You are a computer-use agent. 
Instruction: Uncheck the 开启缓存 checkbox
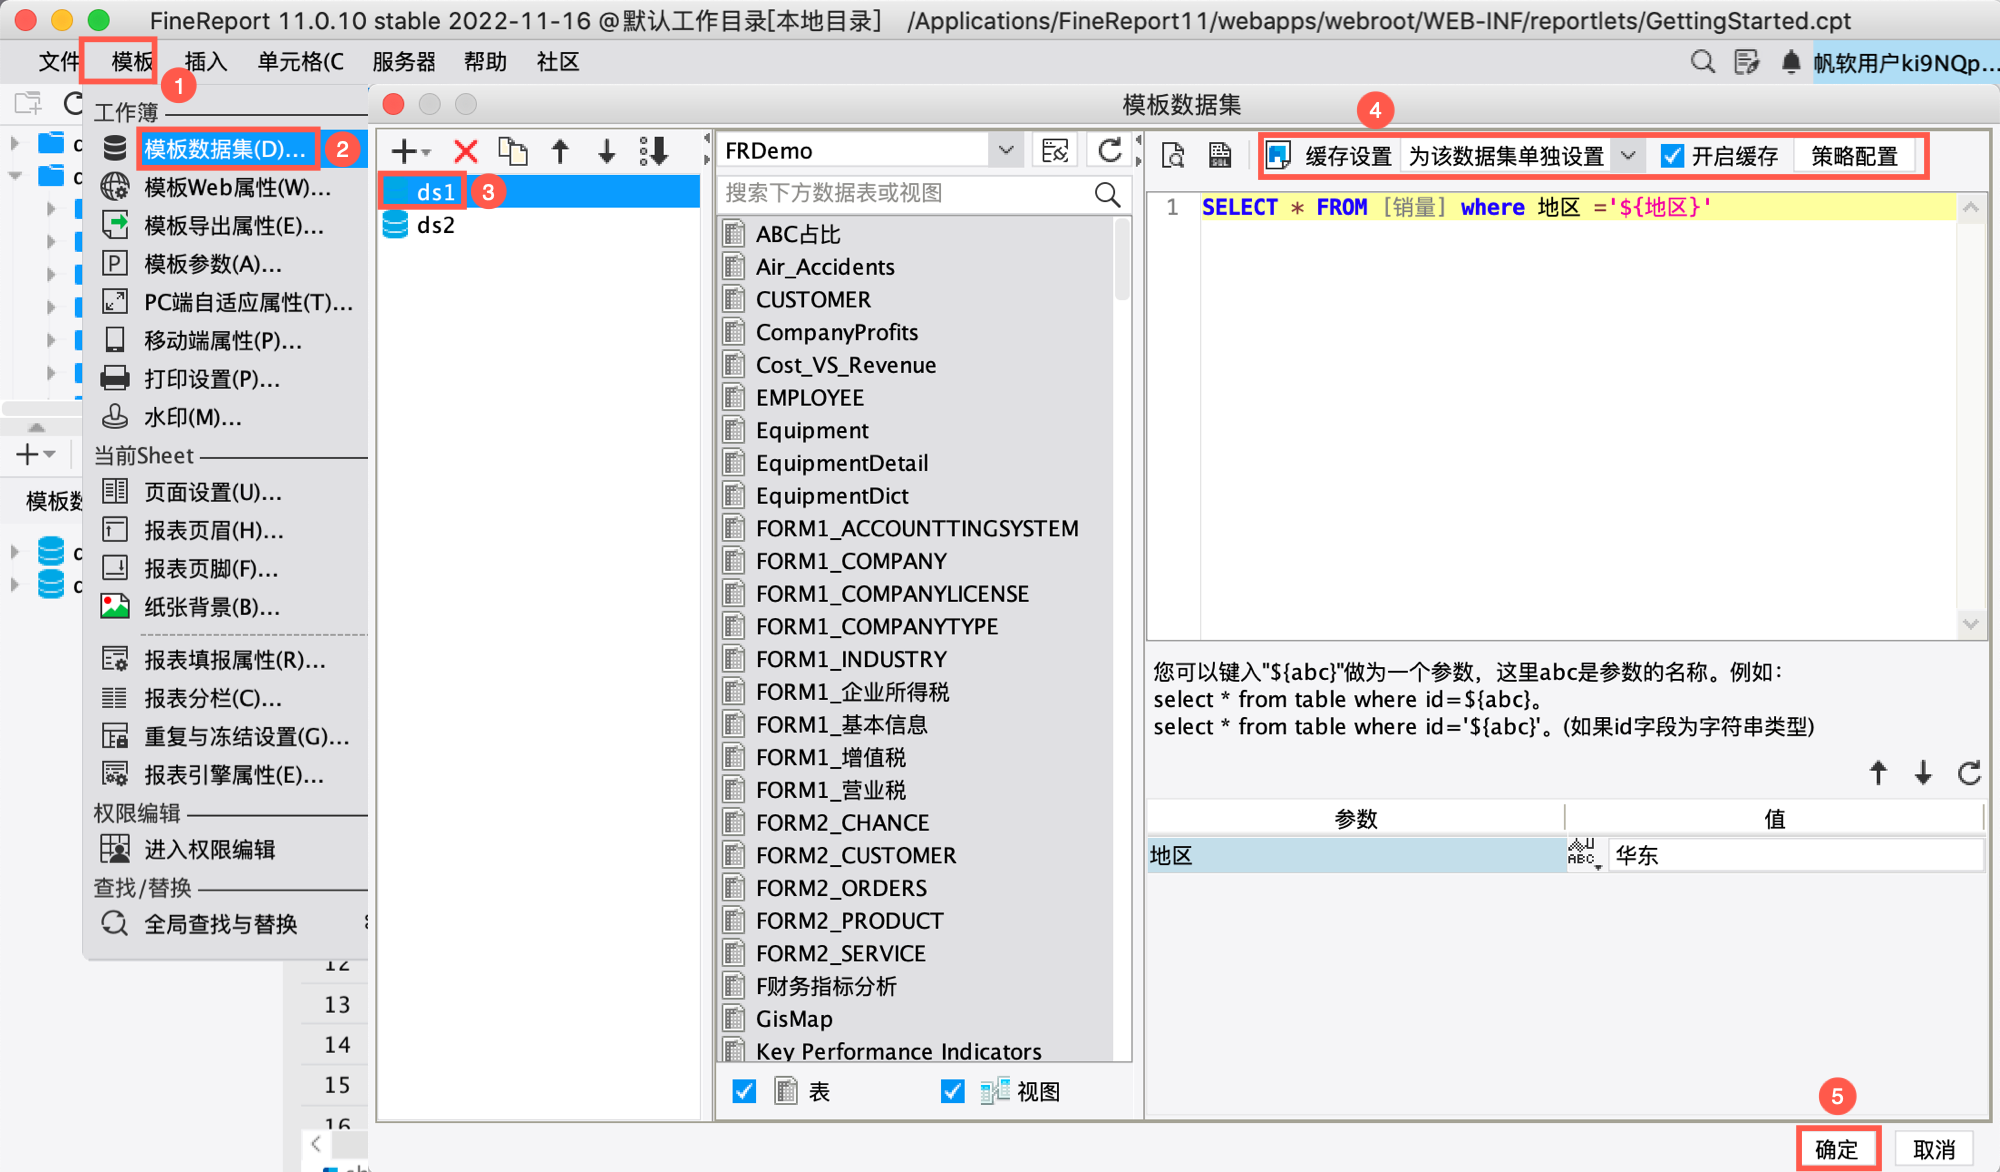coord(1672,156)
